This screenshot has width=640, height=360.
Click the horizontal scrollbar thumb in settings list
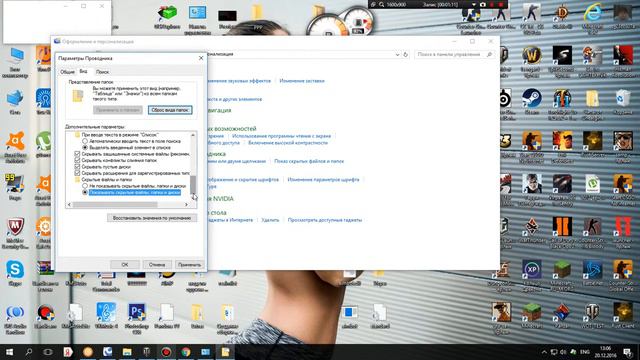[115, 204]
